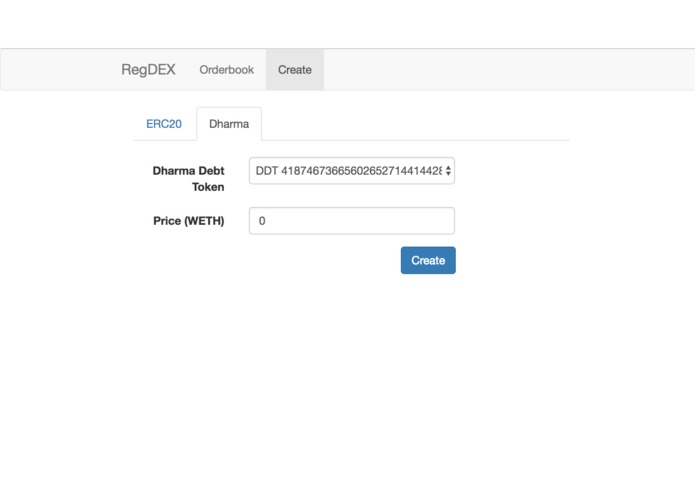
Task: Click the blue Create button
Action: pos(428,260)
